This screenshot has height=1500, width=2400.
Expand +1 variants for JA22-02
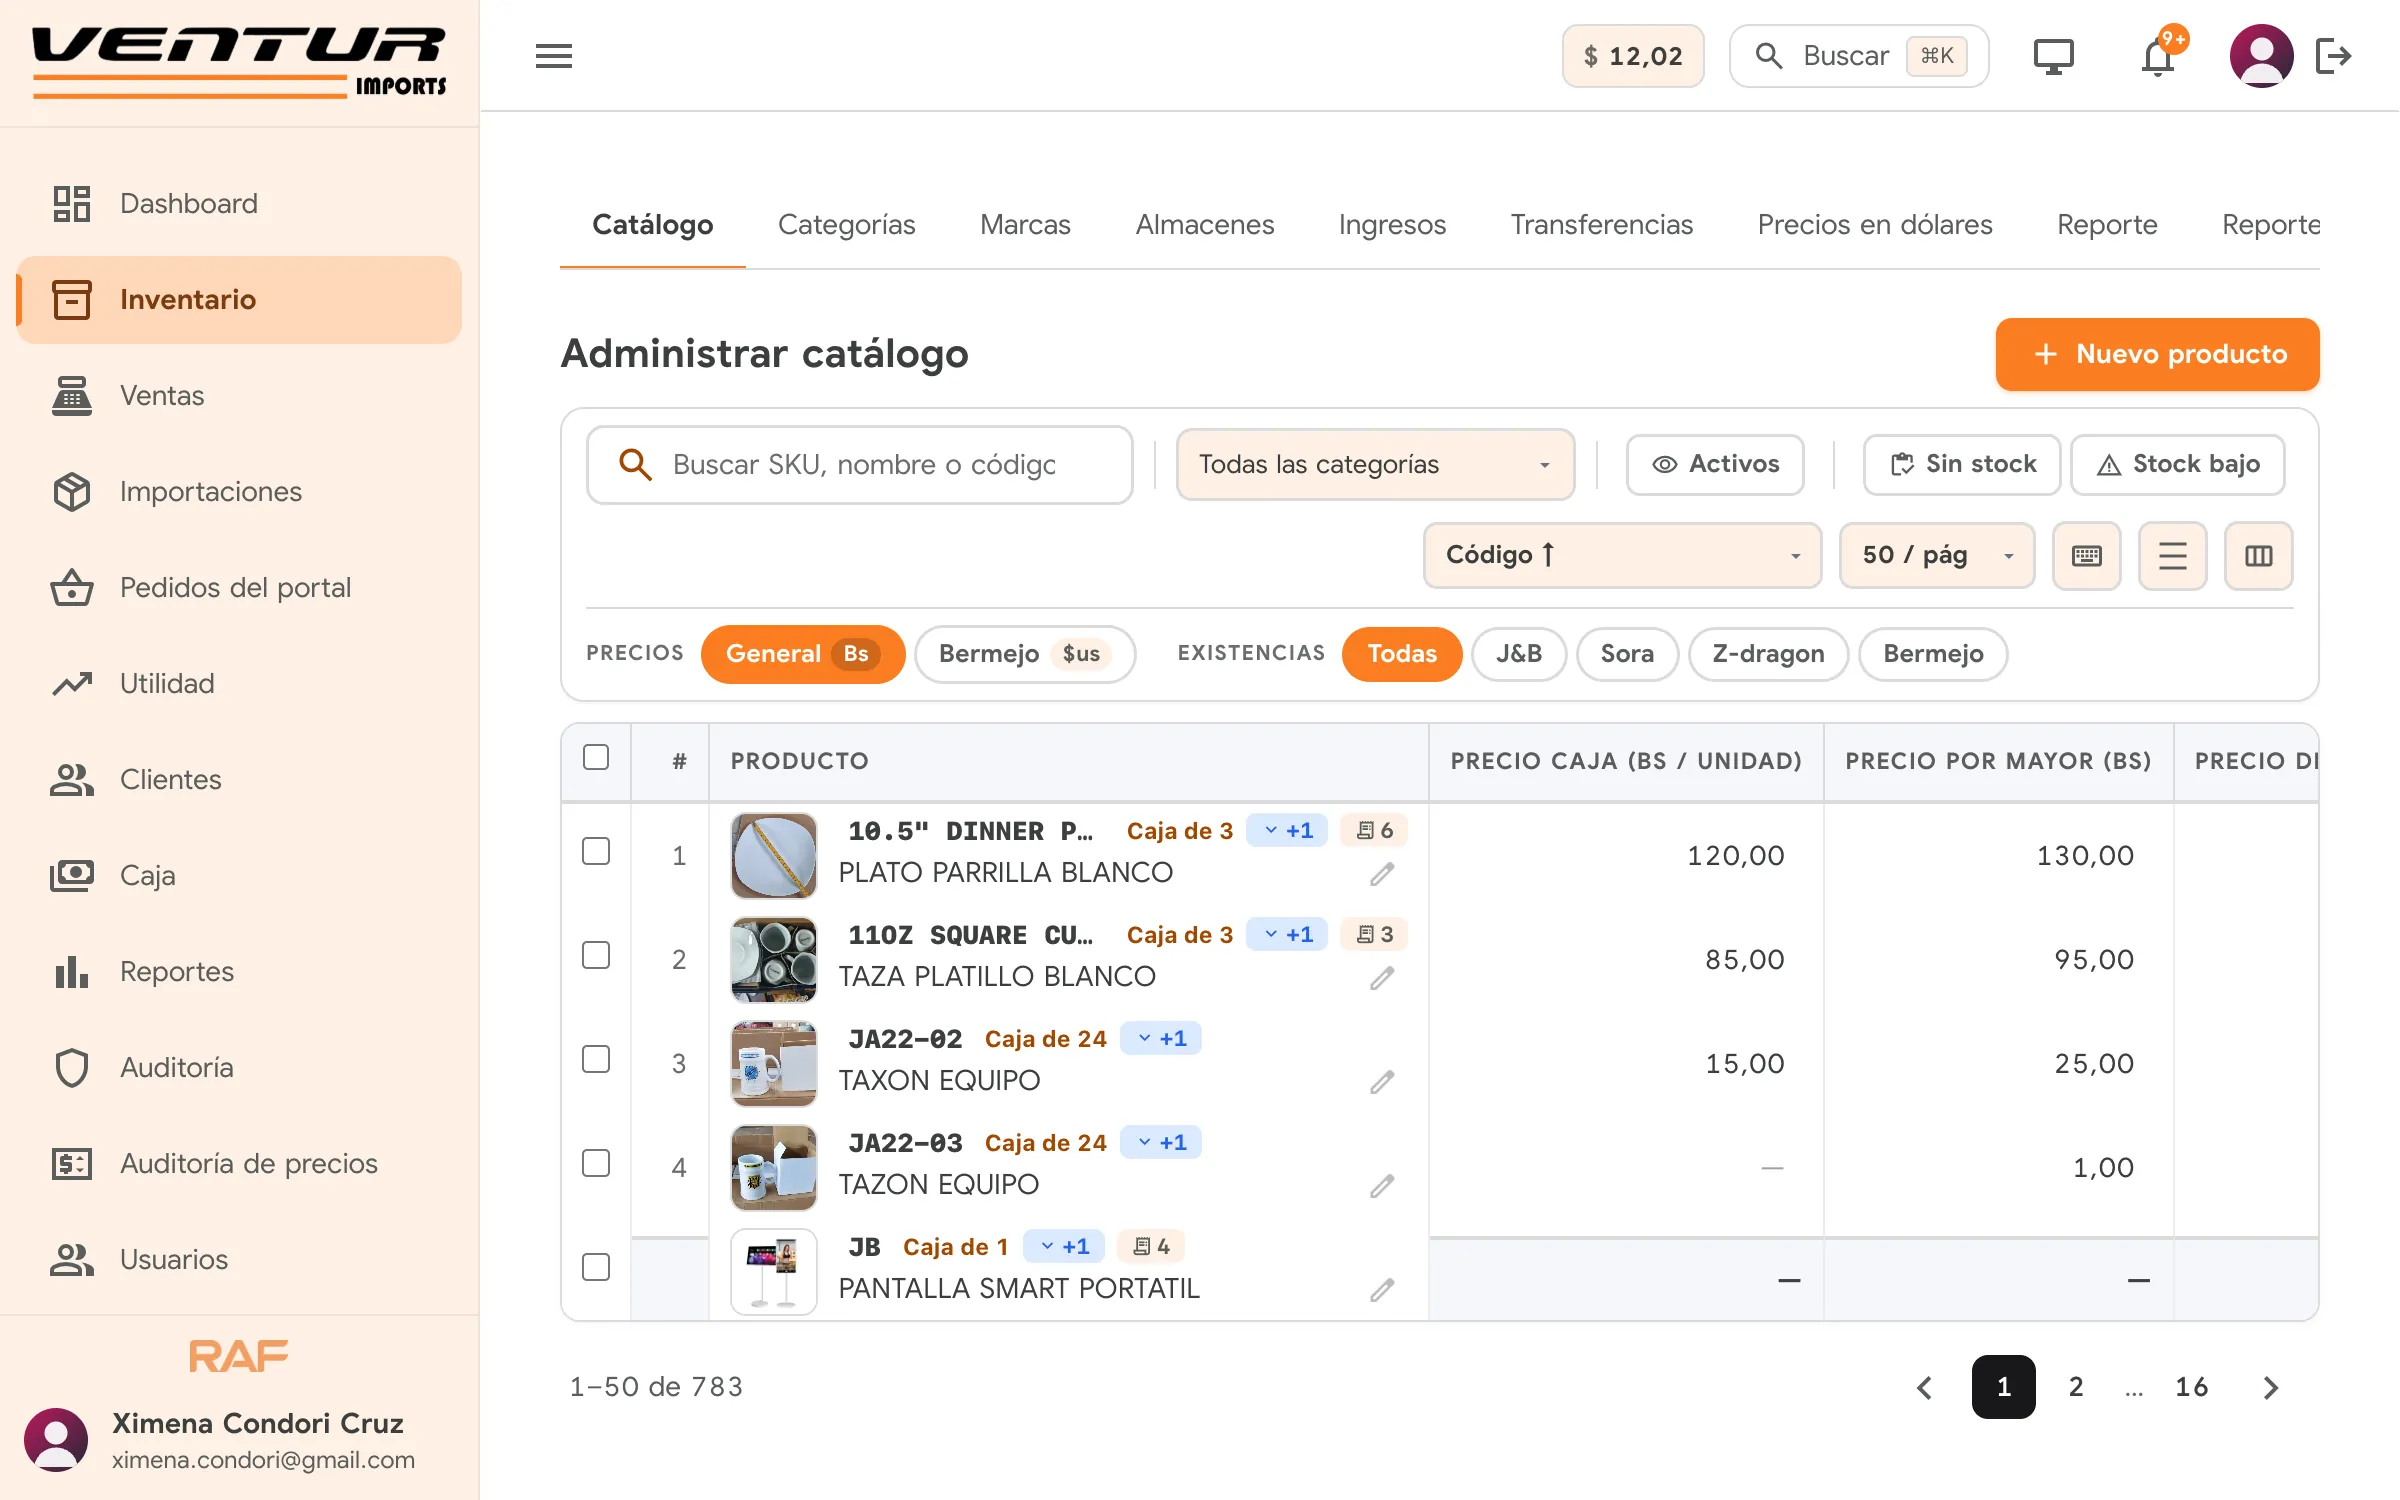(1161, 1039)
